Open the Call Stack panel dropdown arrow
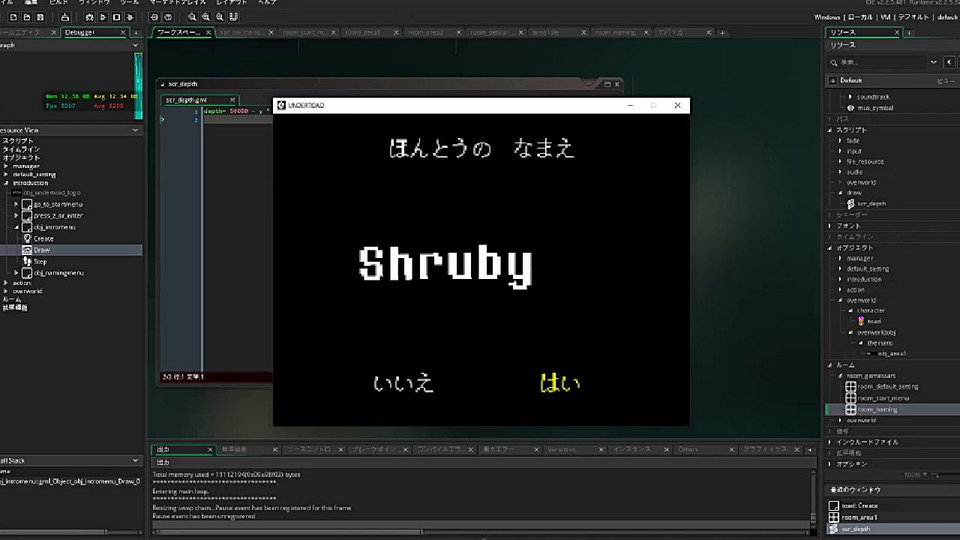The image size is (960, 540). [x=135, y=460]
